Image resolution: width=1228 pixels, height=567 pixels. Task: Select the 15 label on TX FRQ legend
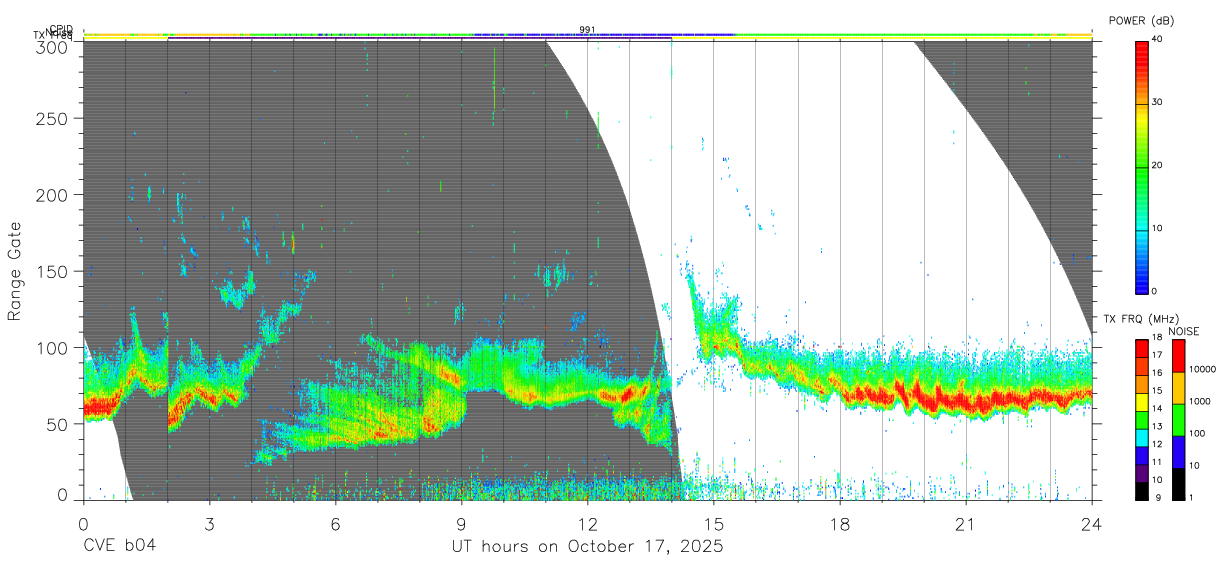tap(1158, 391)
